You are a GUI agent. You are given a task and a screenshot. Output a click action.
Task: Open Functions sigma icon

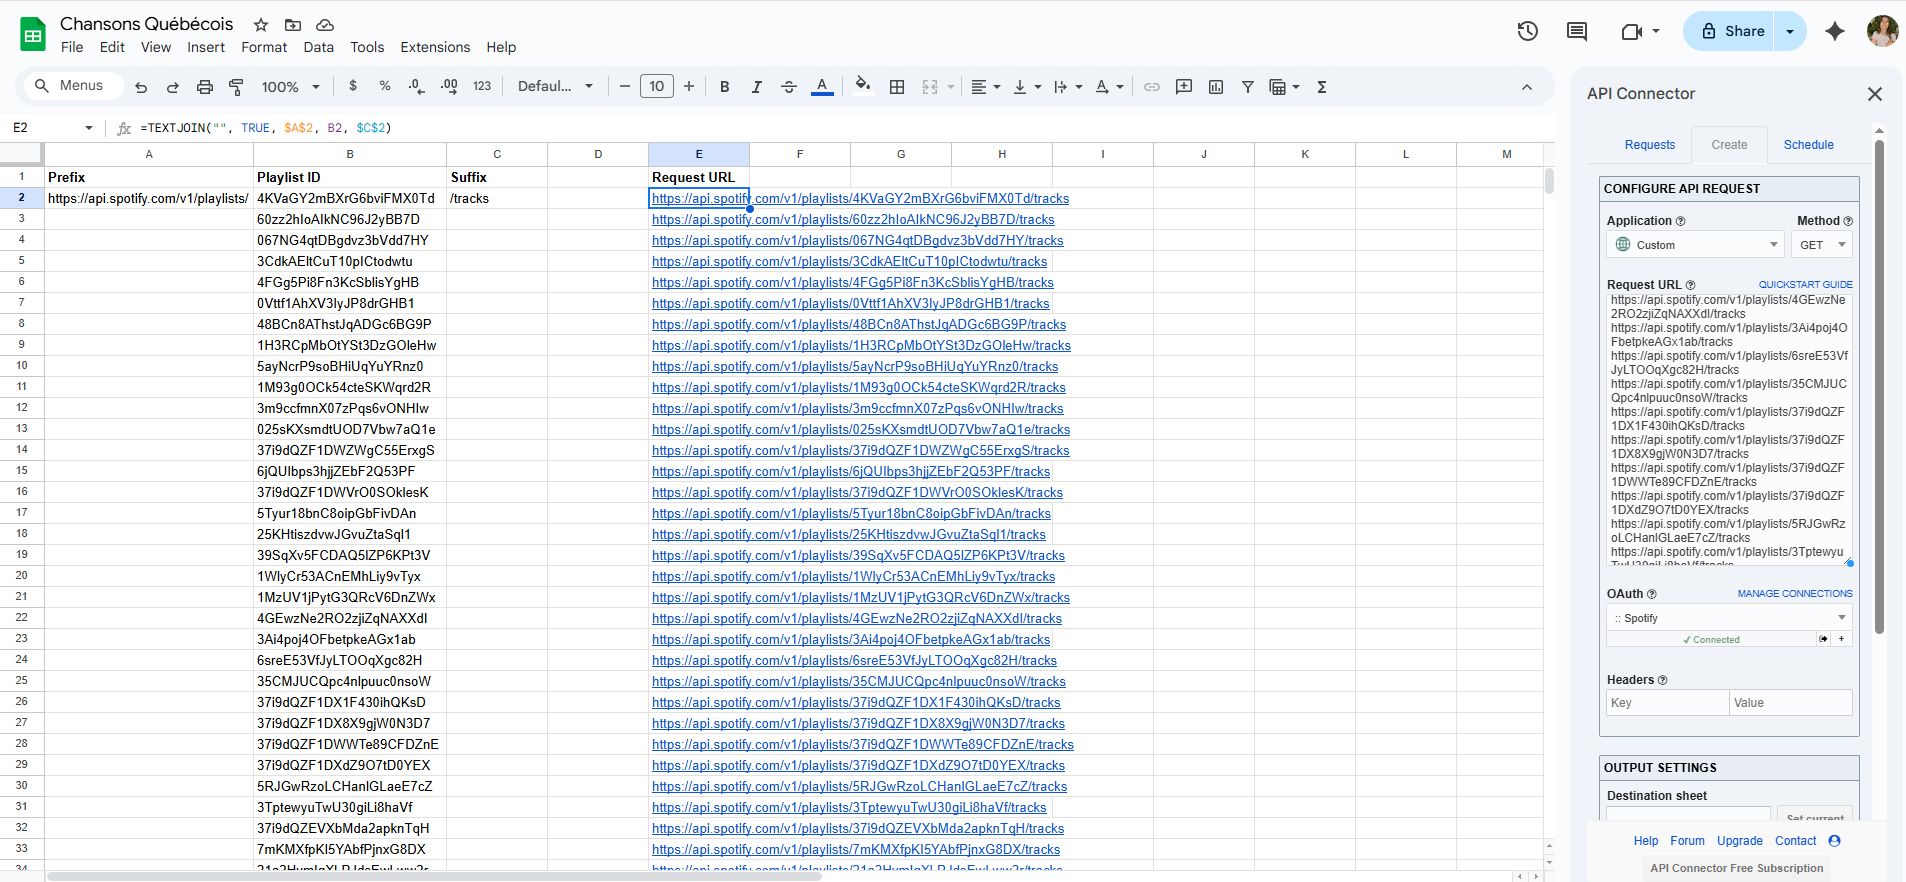1322,87
